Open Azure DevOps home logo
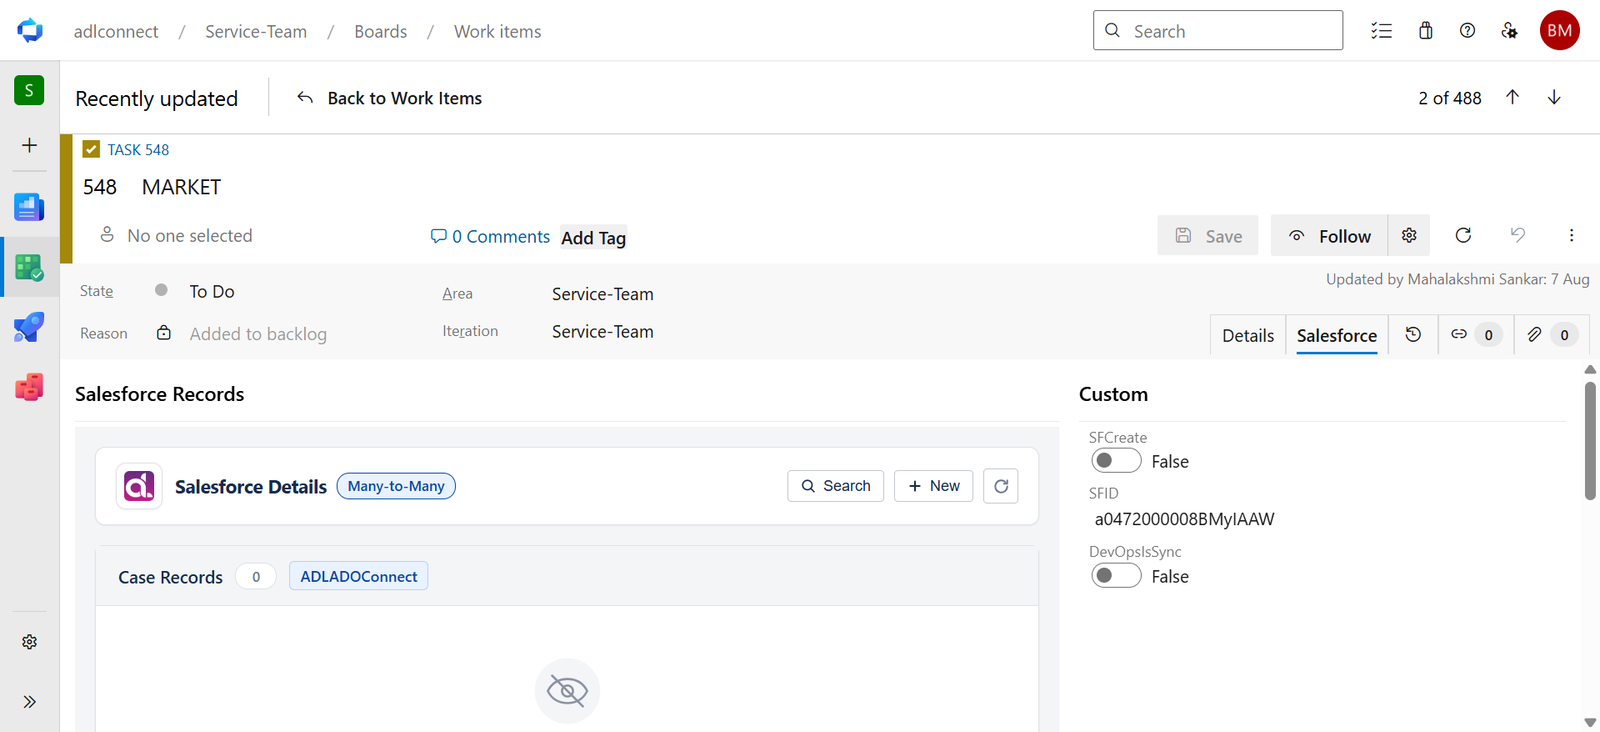This screenshot has width=1600, height=732. (x=30, y=30)
